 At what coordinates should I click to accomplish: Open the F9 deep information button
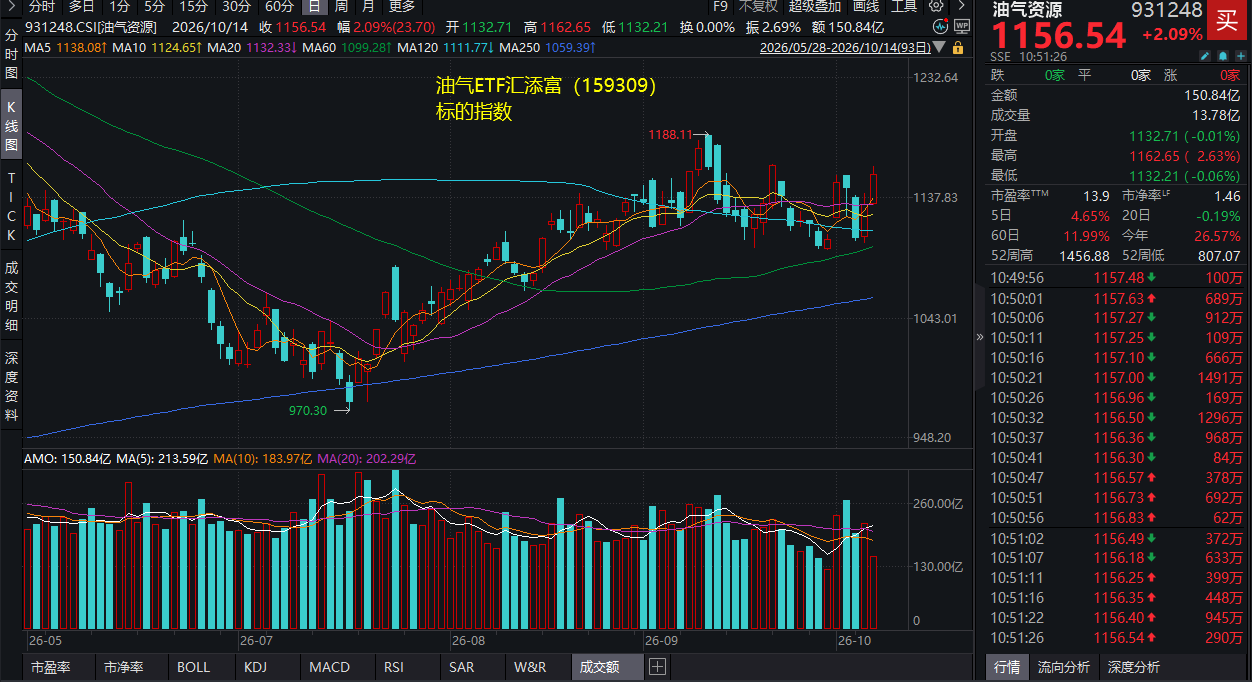point(720,6)
